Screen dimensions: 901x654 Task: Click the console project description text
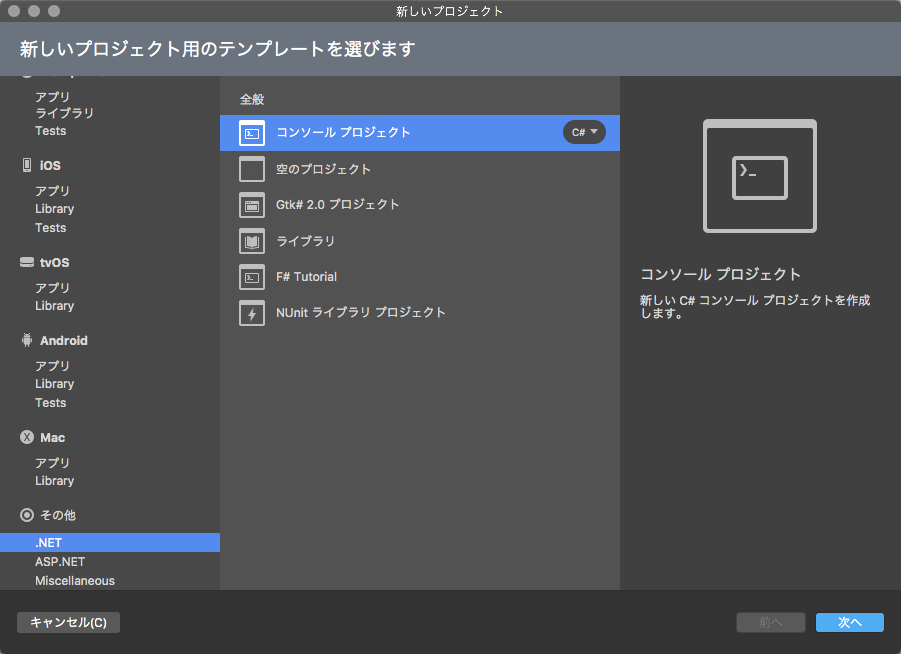[x=755, y=306]
